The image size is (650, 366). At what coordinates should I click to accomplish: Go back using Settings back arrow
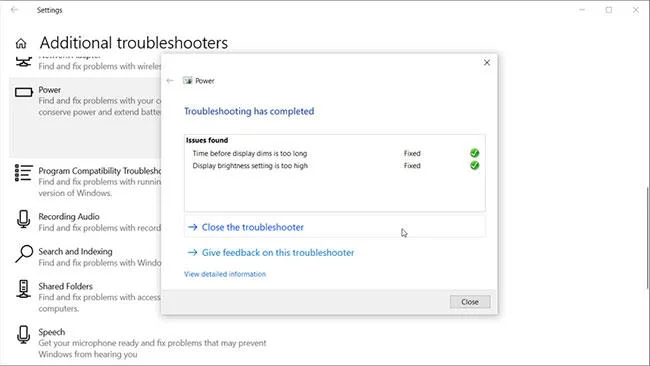tap(15, 10)
